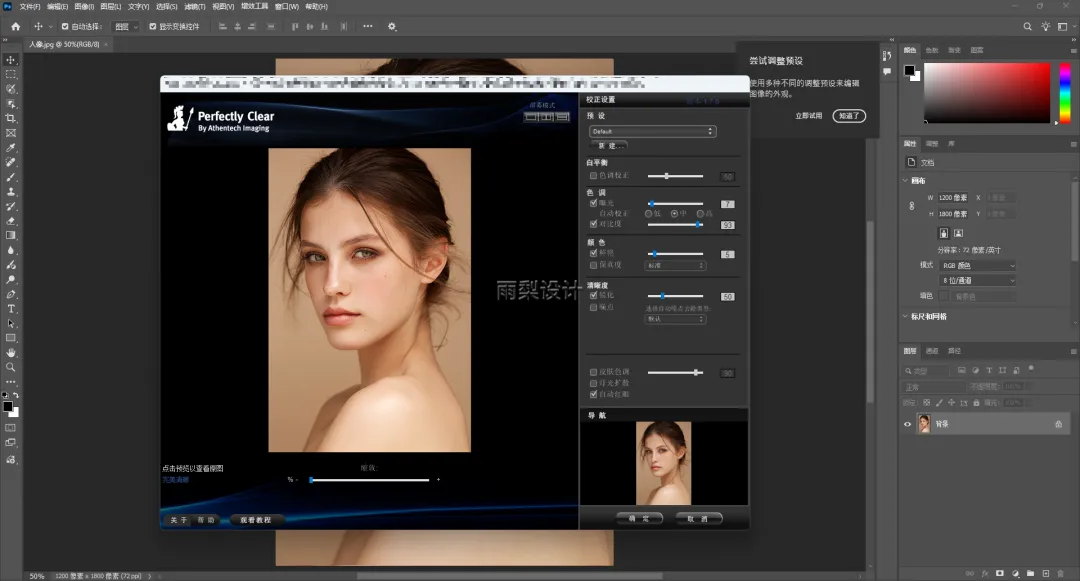Select the Crop tool
Image resolution: width=1080 pixels, height=581 pixels.
[x=11, y=118]
